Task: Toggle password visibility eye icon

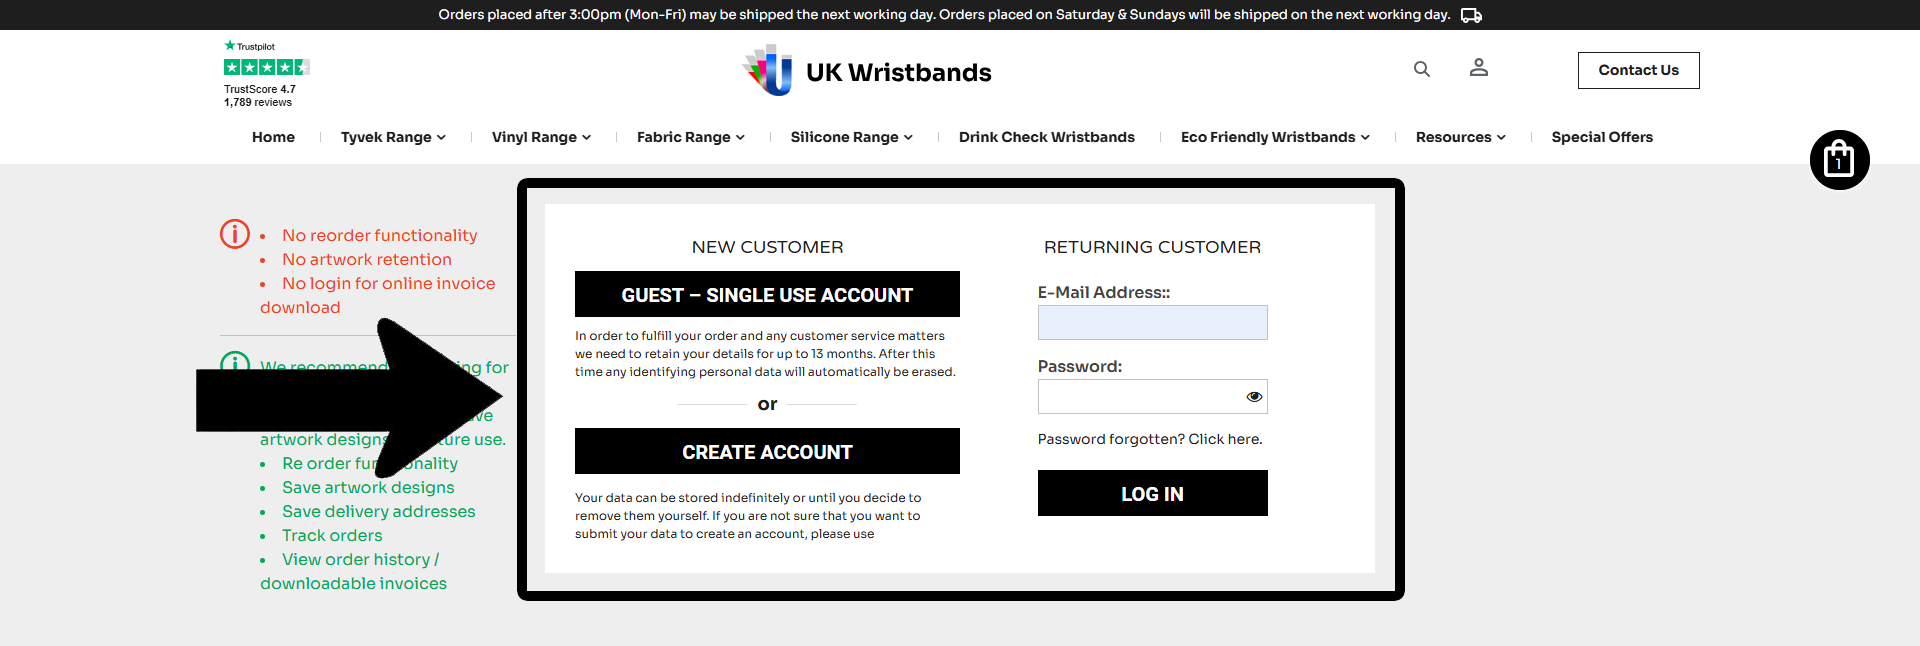Action: (x=1254, y=397)
